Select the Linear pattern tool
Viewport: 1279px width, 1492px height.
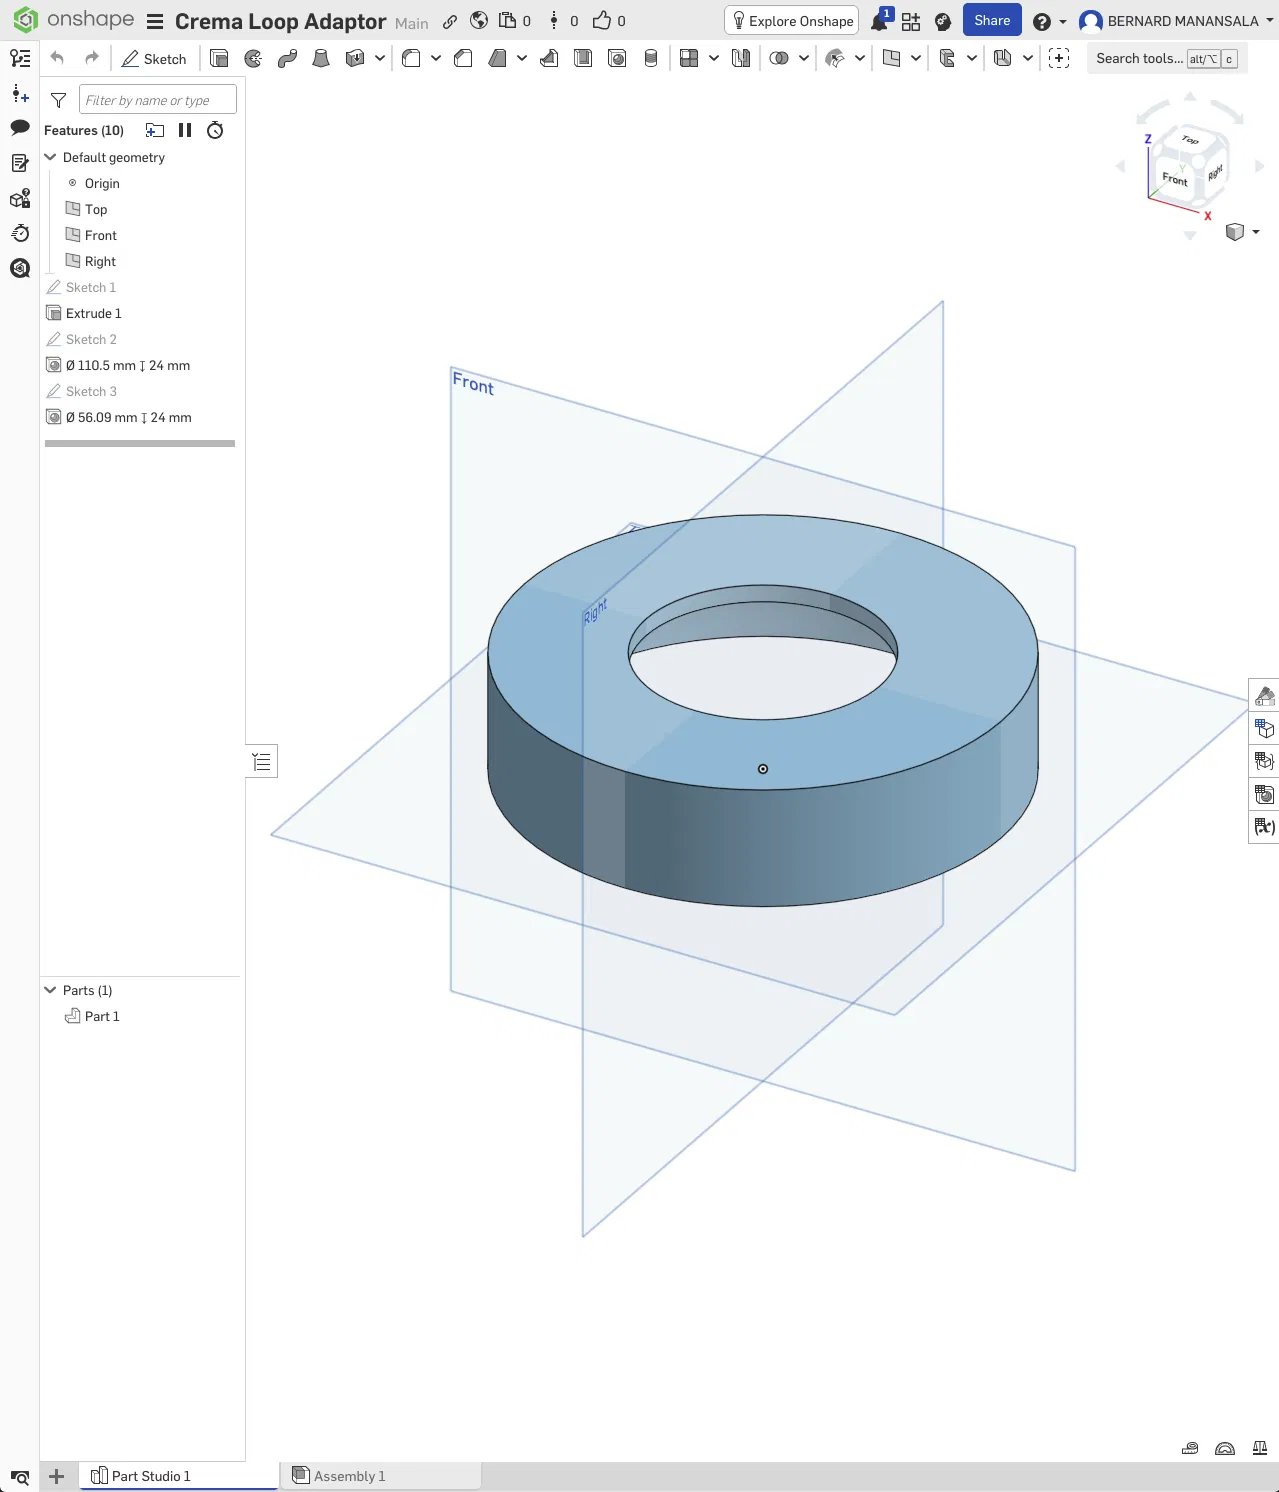[x=689, y=59]
